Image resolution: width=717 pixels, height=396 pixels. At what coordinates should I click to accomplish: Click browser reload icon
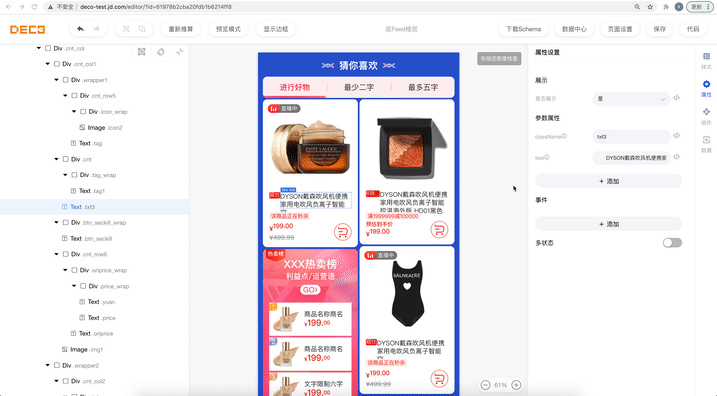(x=34, y=7)
